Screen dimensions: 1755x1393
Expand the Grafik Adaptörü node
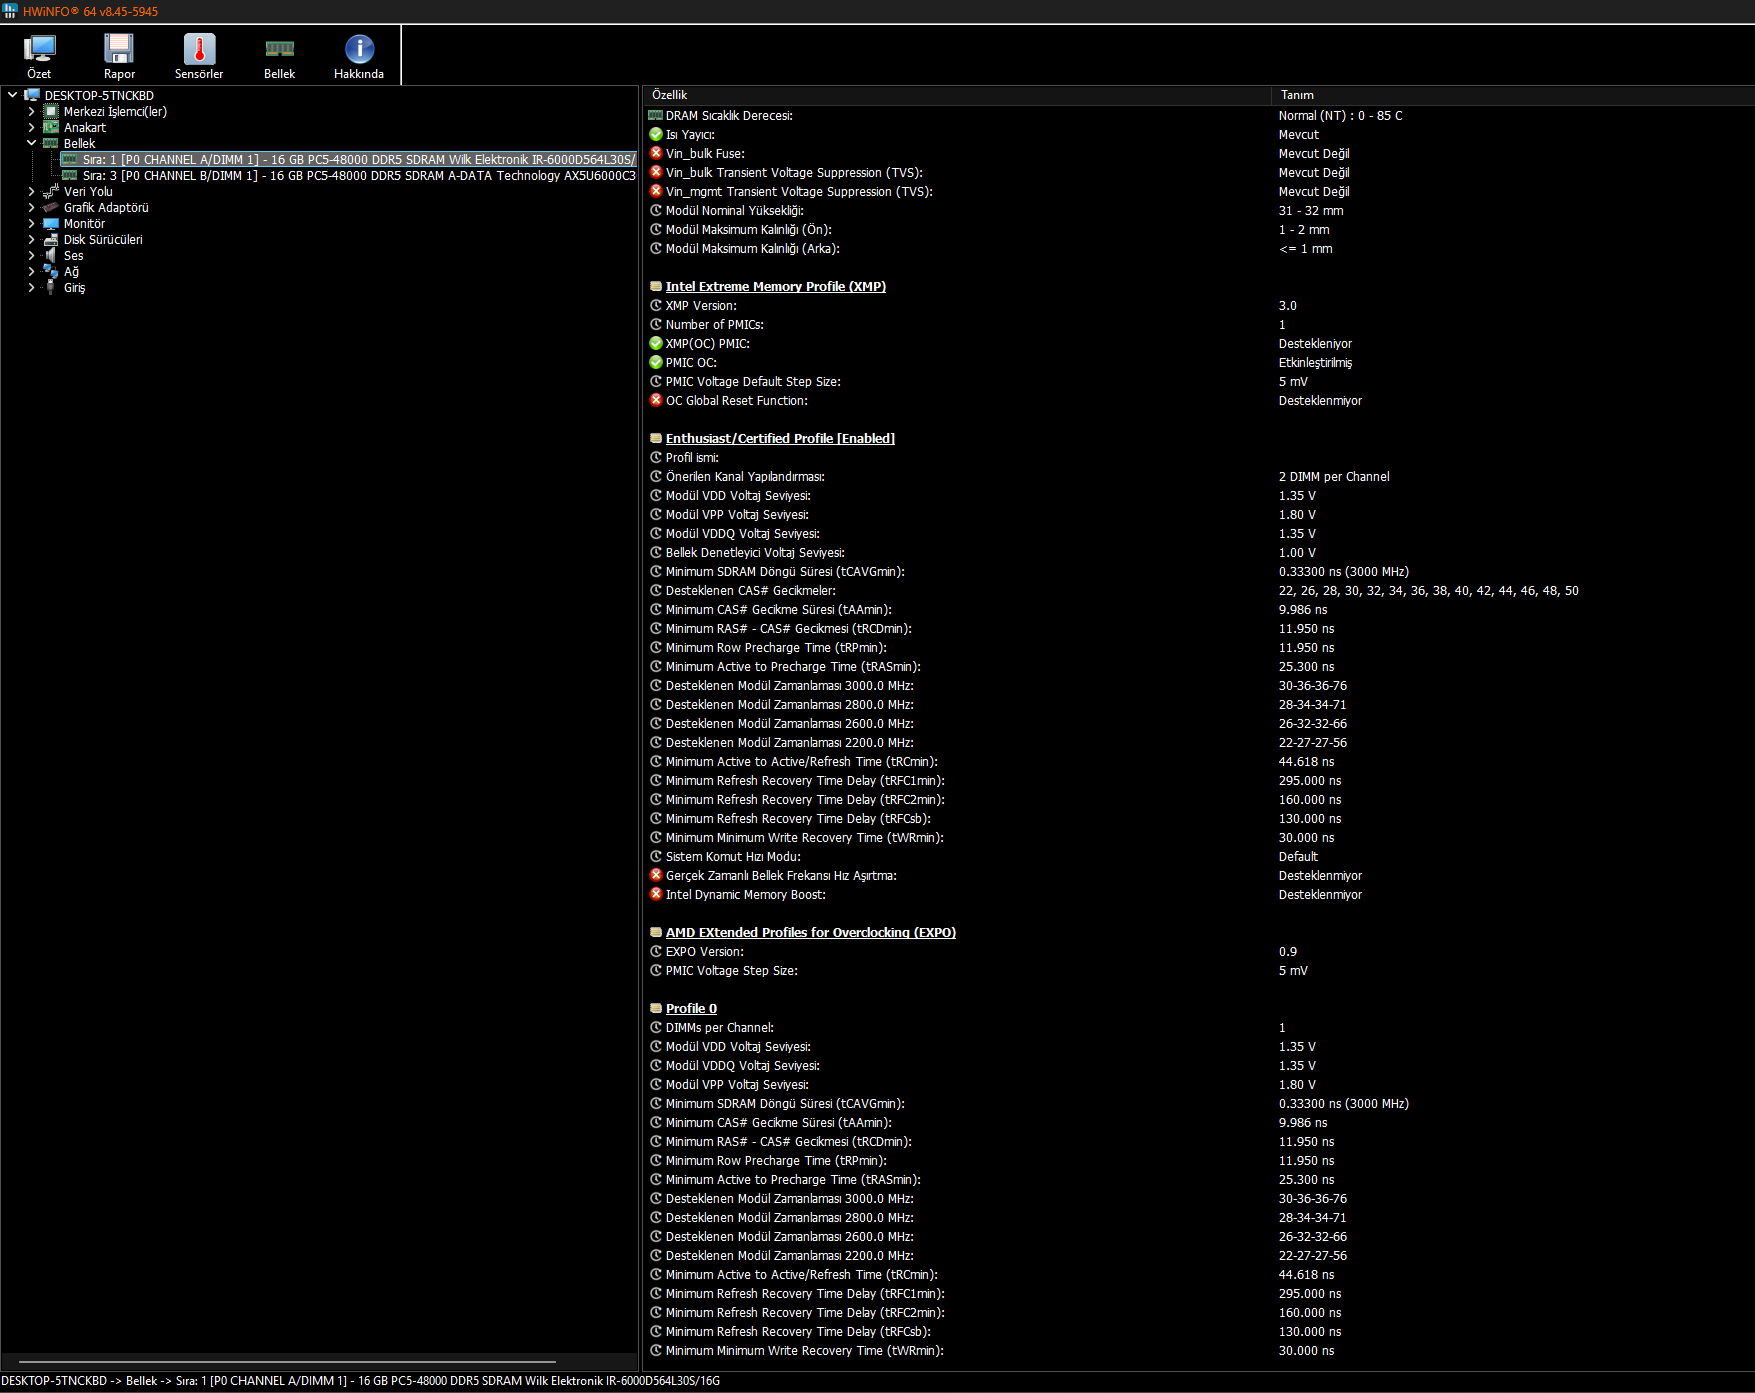pos(31,208)
